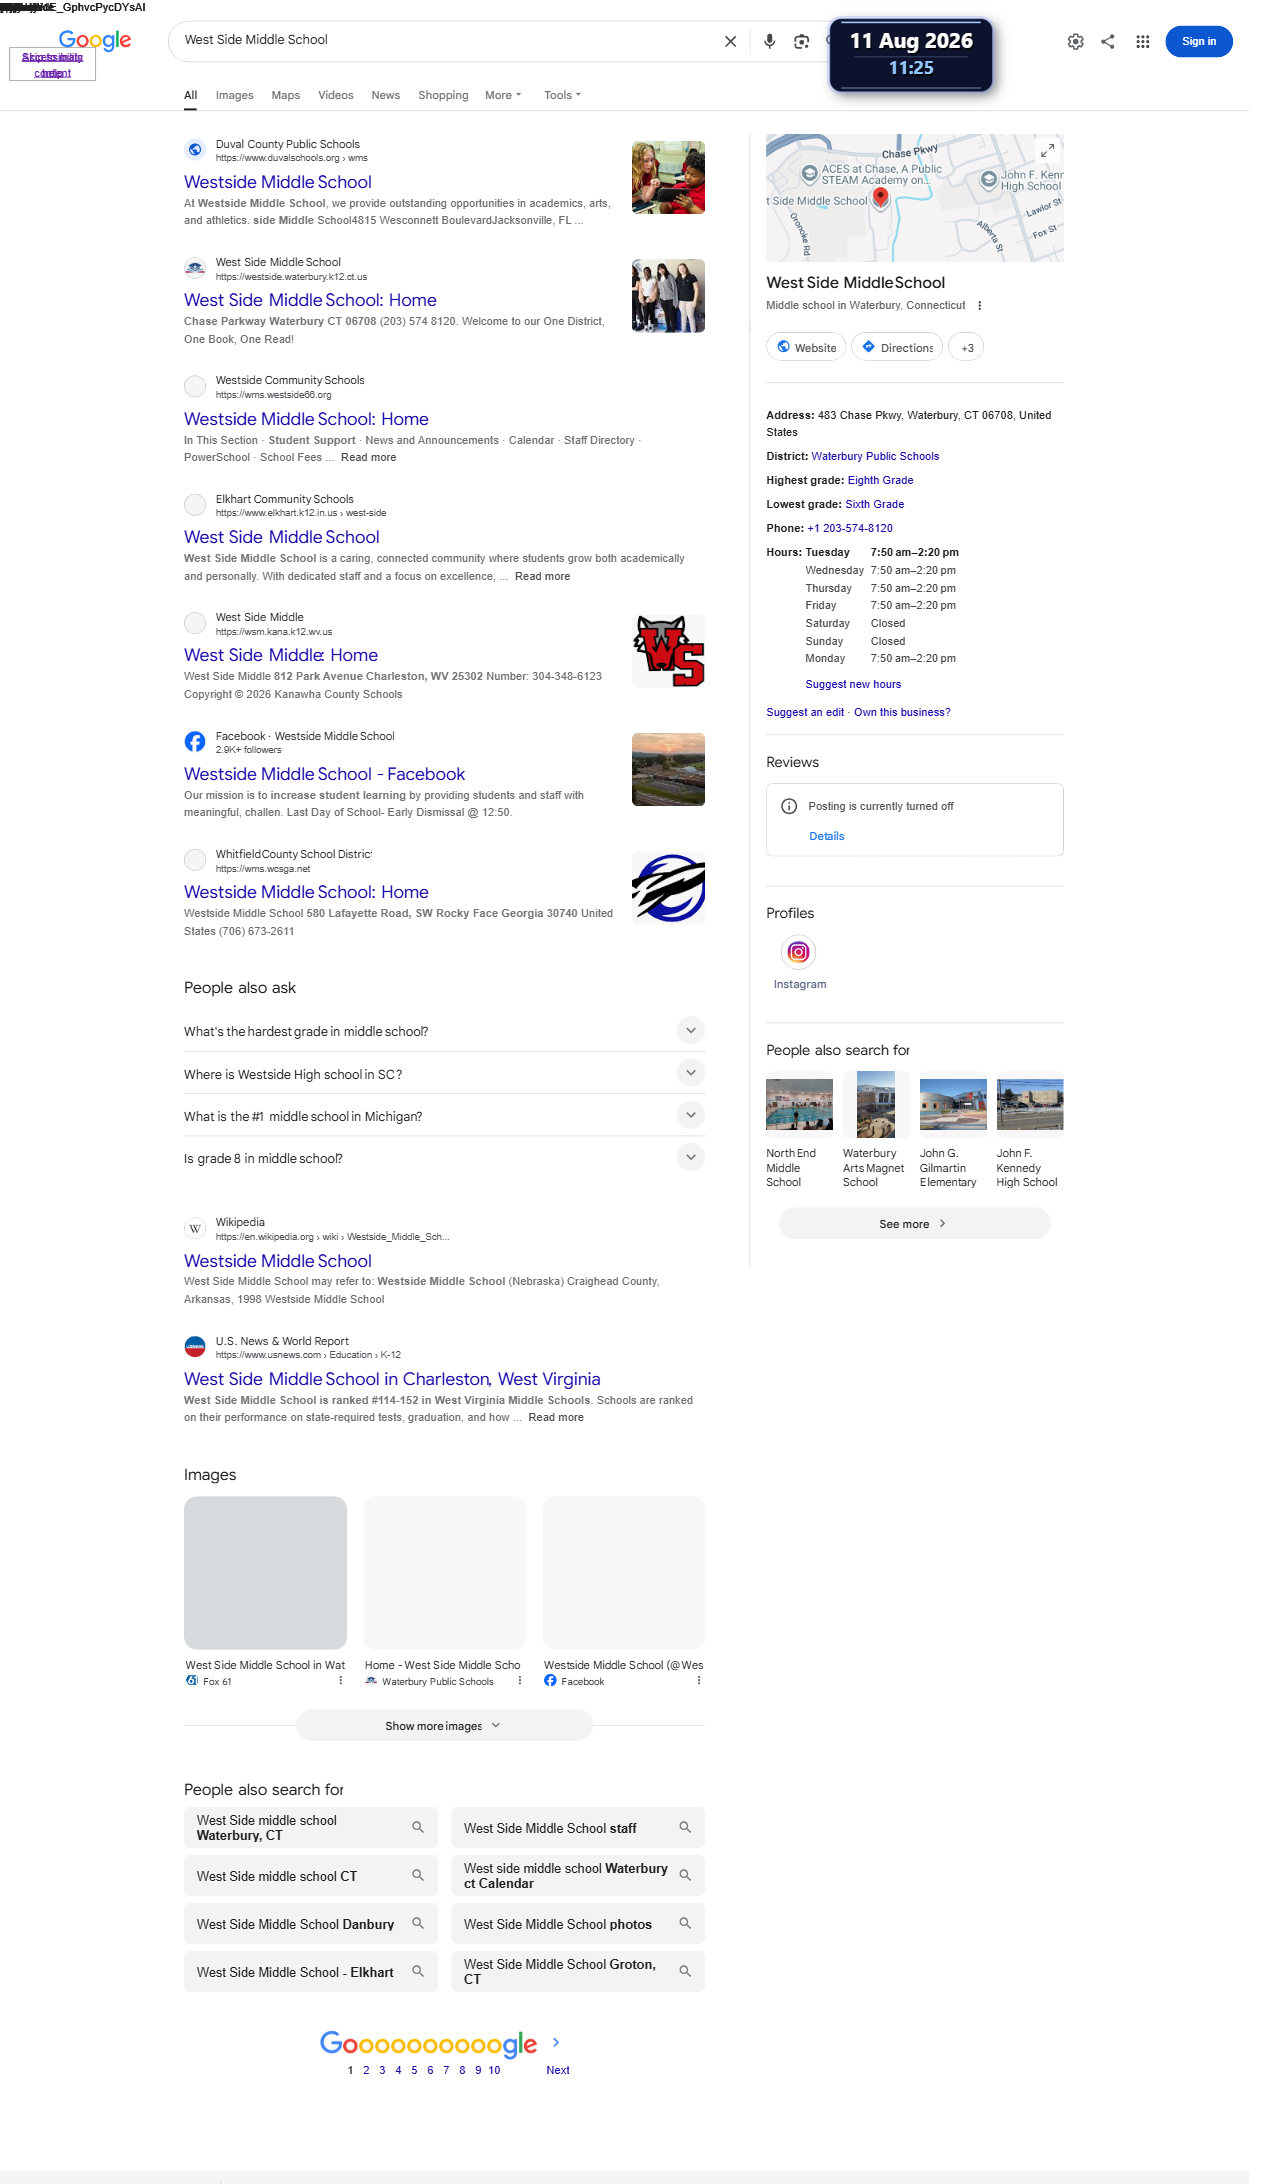This screenshot has height=2184, width=1264.
Task: Click the Wikipedia favicon icon
Action: (x=195, y=1228)
